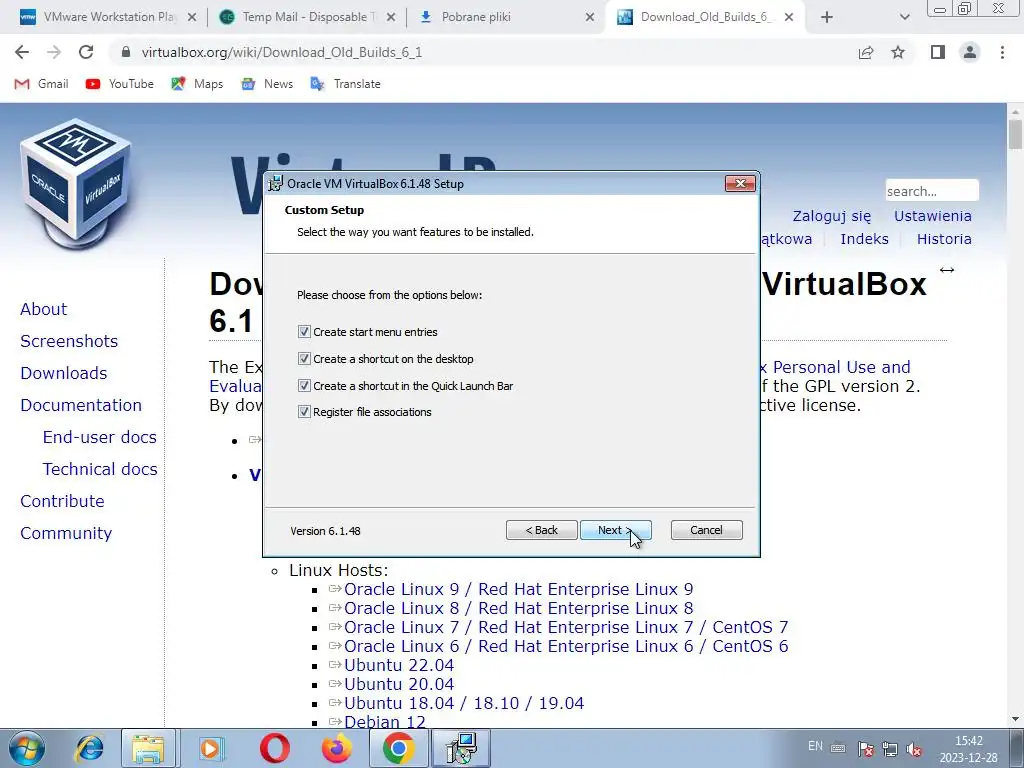This screenshot has width=1024, height=768.
Task: Uncheck Register file associations option
Action: click(x=304, y=411)
